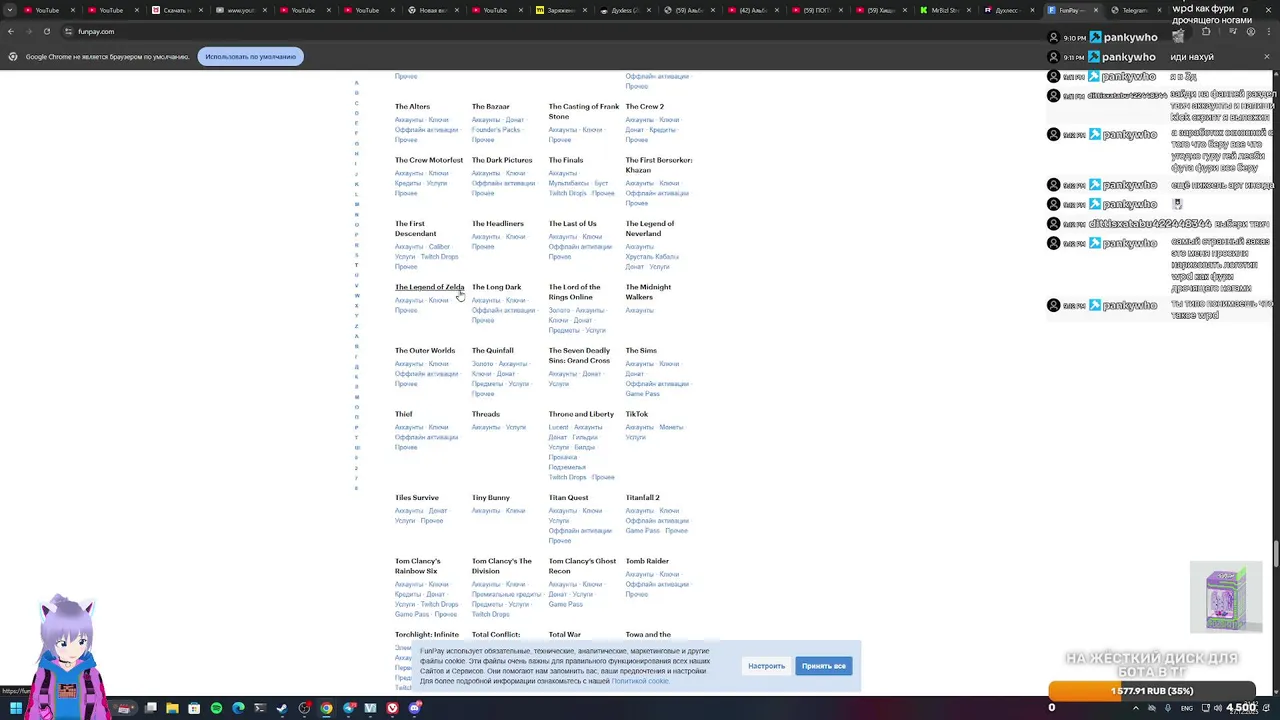Open Windows Start menu
This screenshot has height=720, width=1280.
click(16, 708)
